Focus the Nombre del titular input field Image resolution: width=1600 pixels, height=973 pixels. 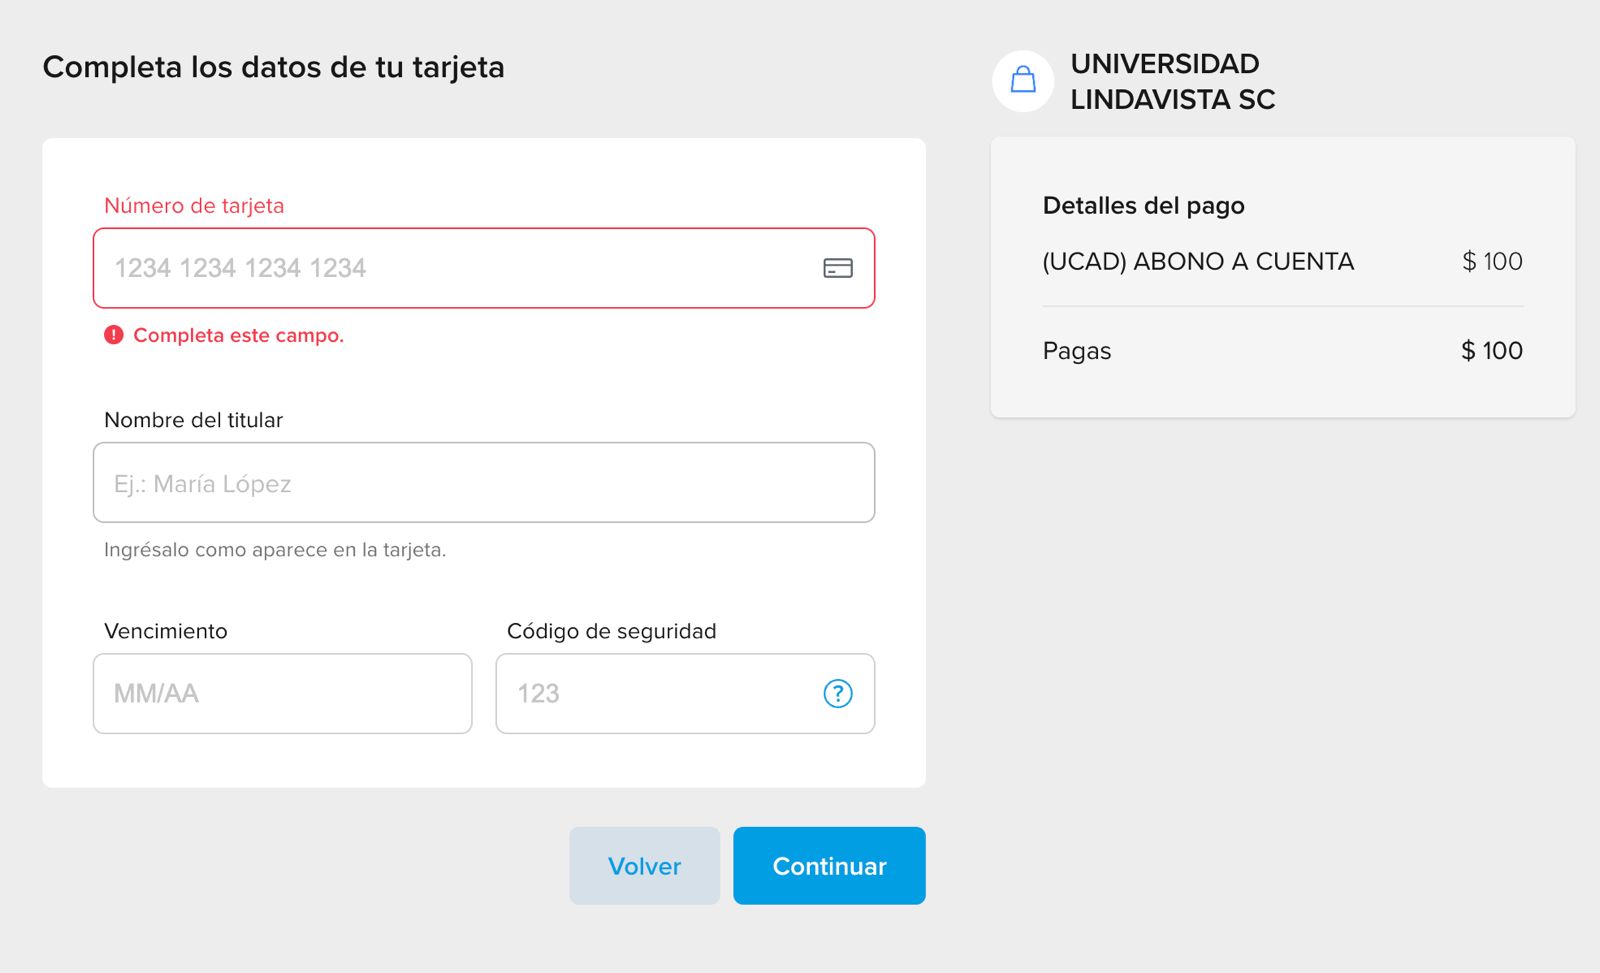click(x=484, y=482)
